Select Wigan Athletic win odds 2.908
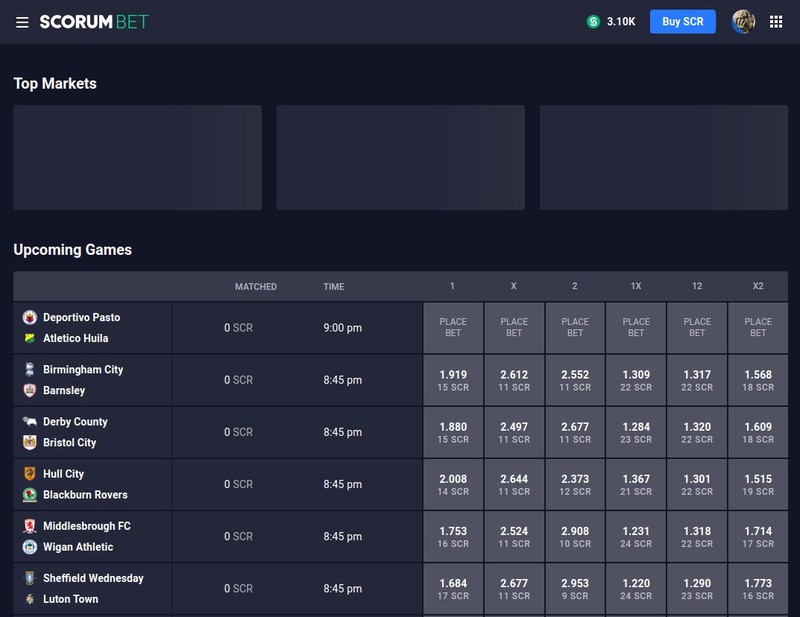The image size is (800, 617). point(575,536)
